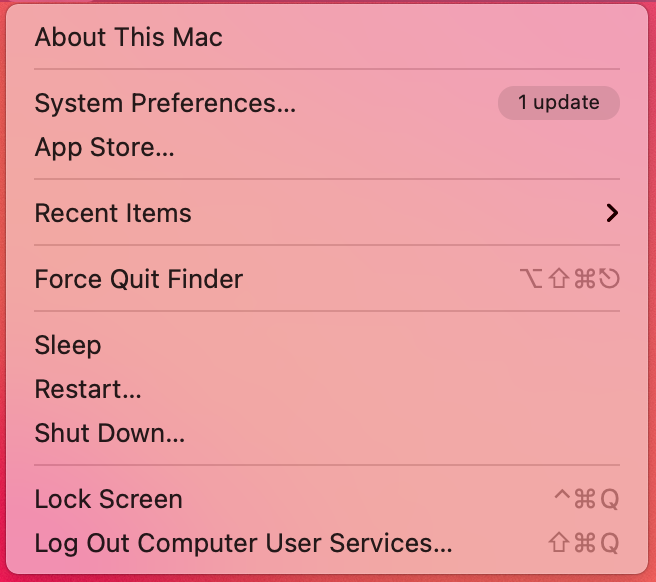Choose Force Quit Finder

(x=138, y=279)
